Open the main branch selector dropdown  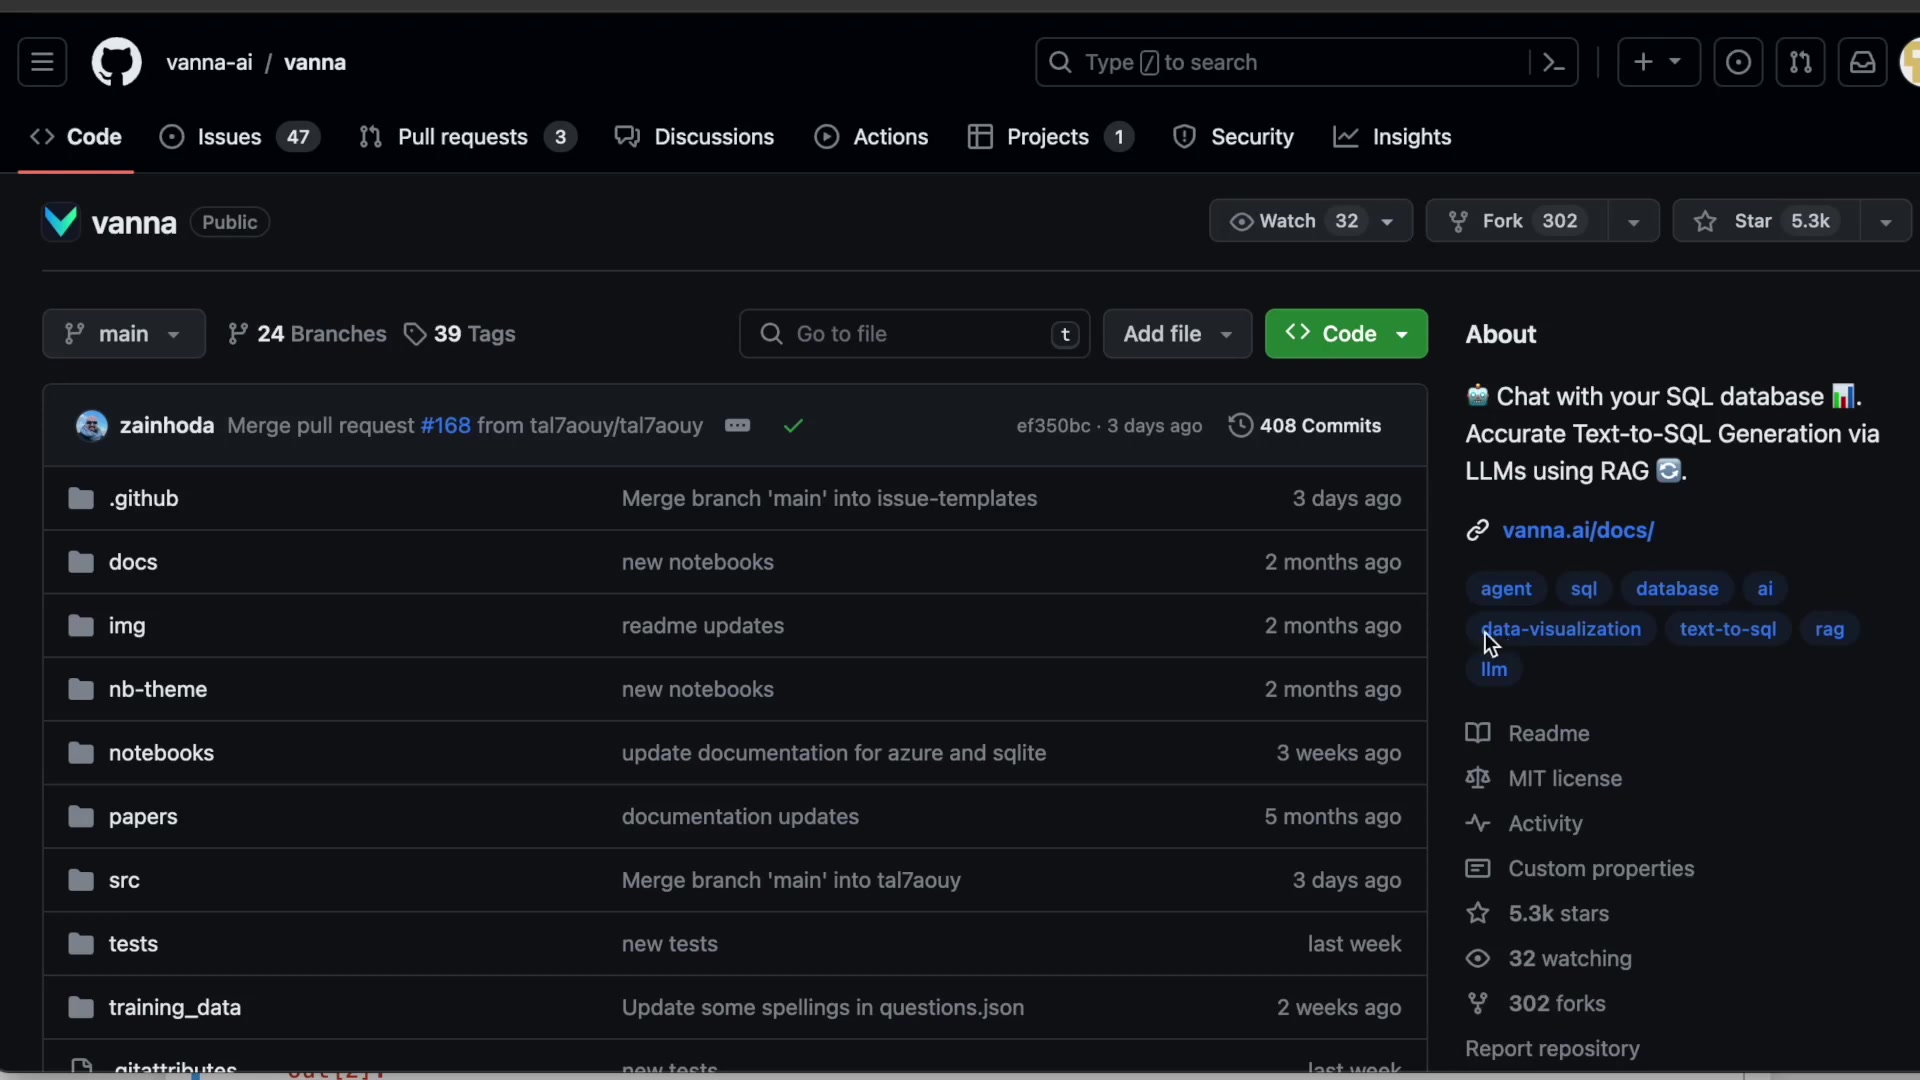123,334
